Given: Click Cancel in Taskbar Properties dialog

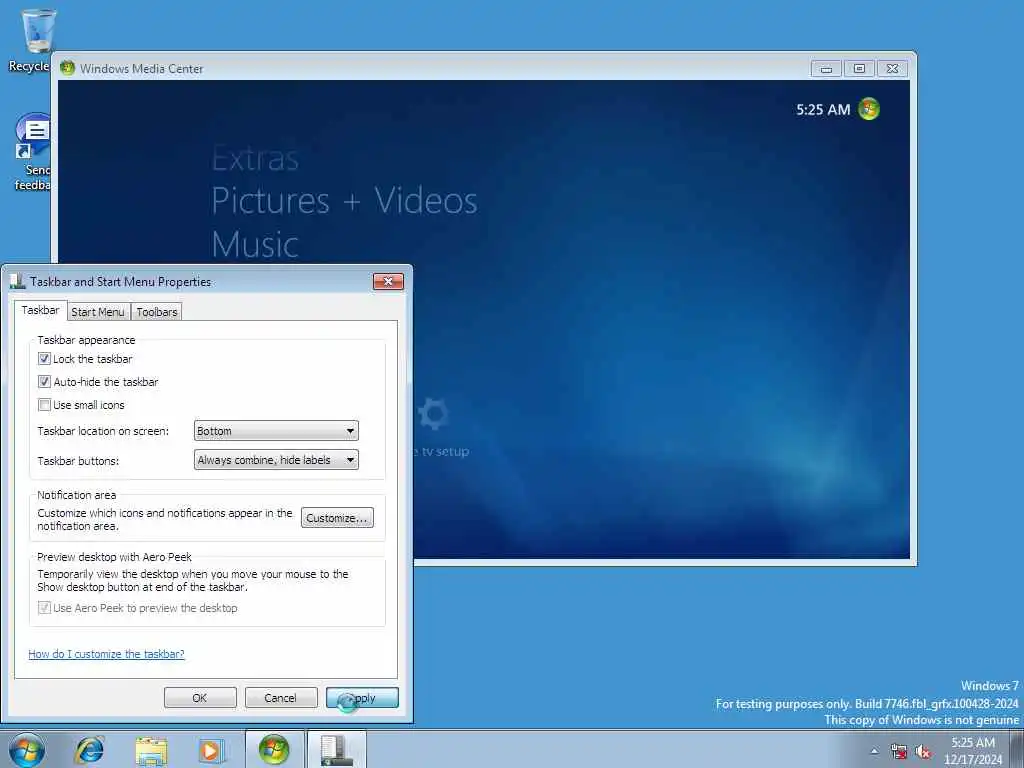Looking at the screenshot, I should click(281, 697).
